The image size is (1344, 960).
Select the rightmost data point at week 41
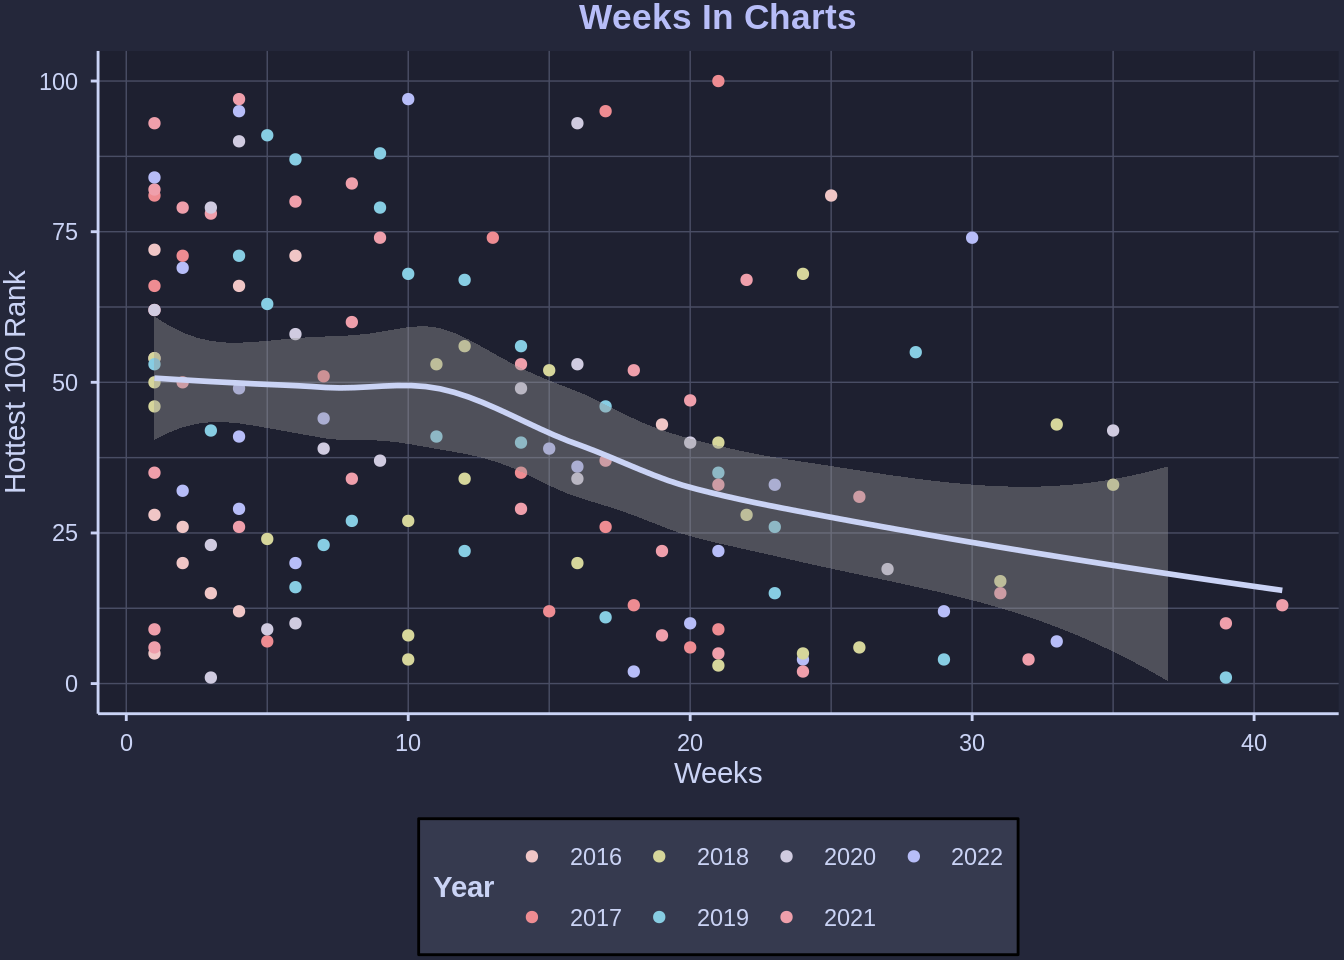(x=1282, y=605)
